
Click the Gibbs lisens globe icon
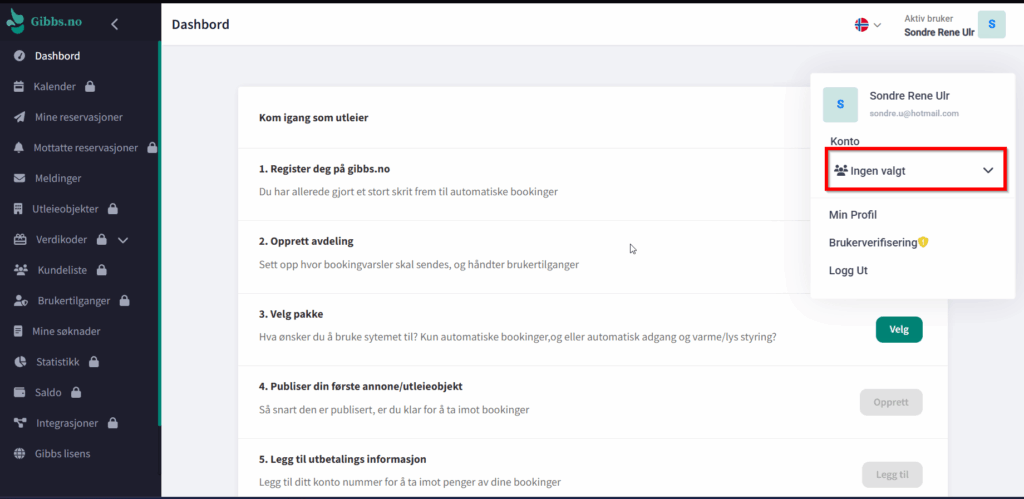pos(19,454)
